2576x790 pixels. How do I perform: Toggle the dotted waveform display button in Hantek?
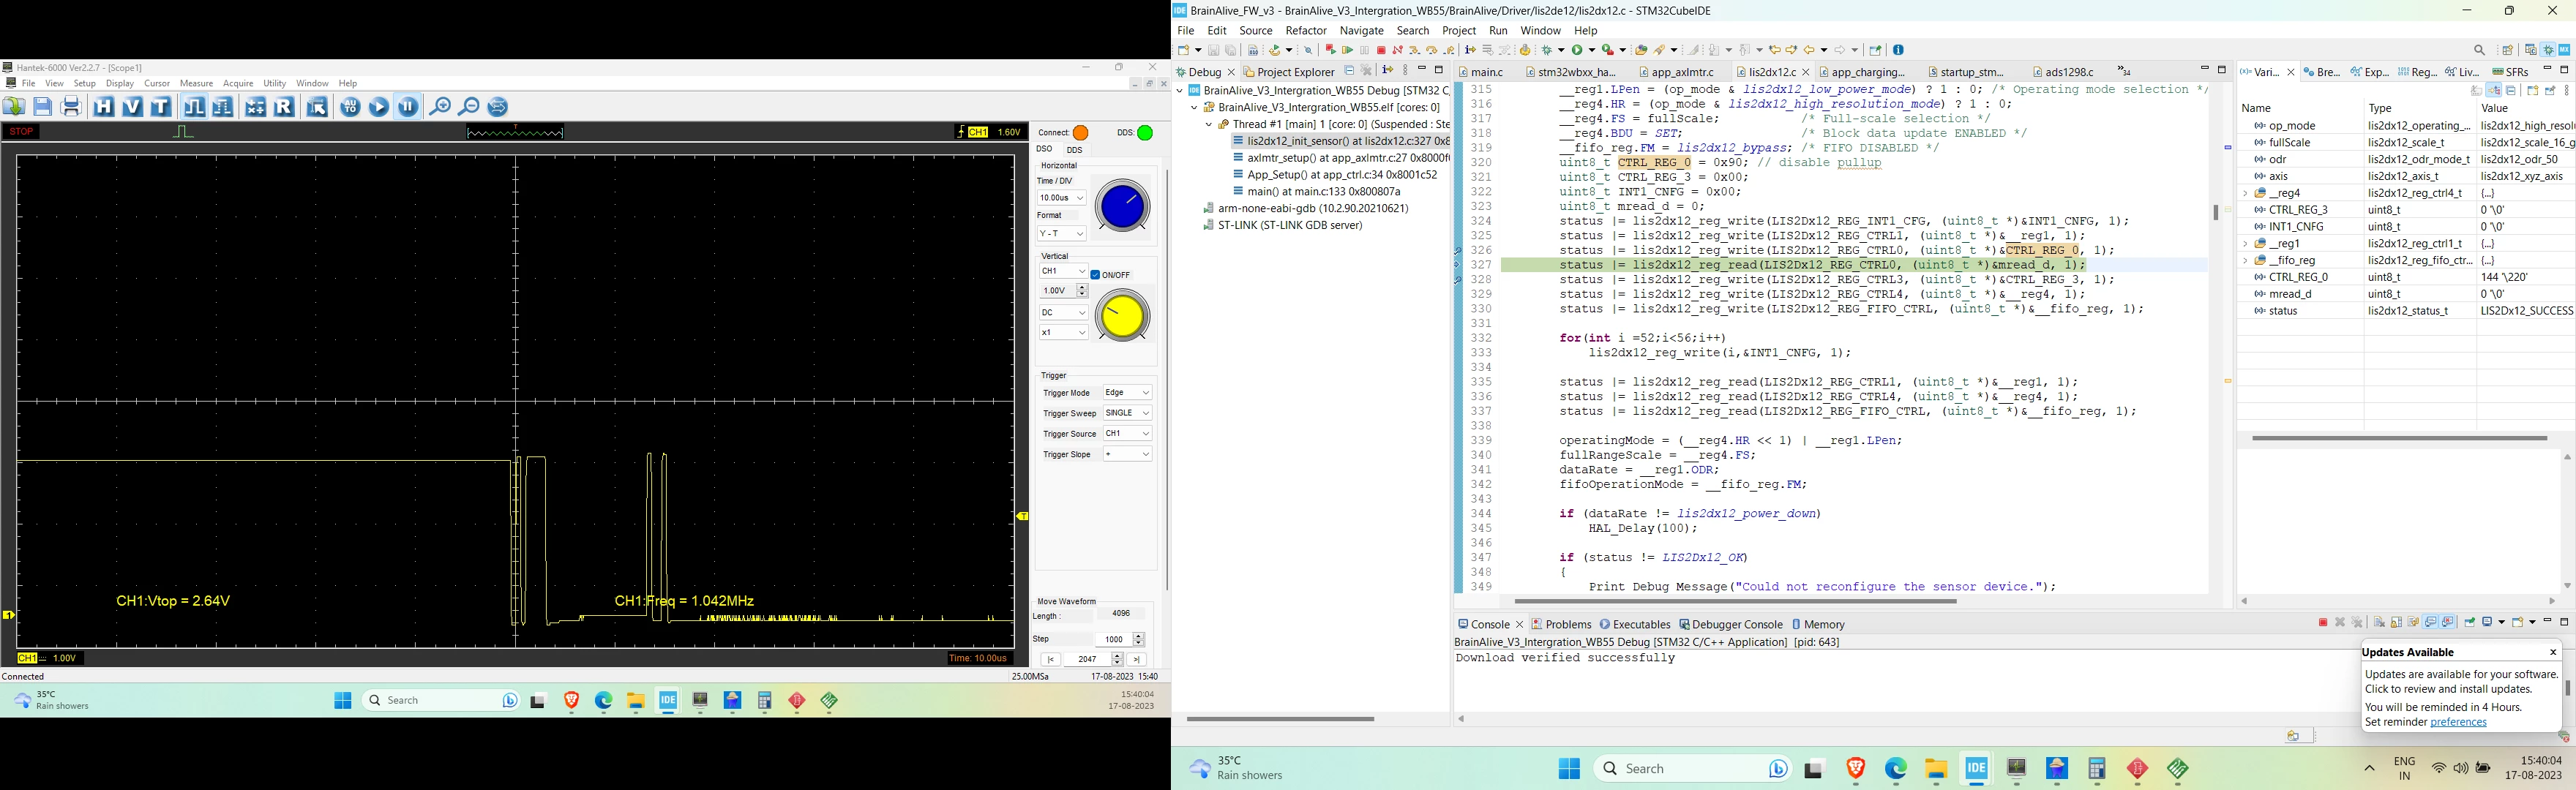click(222, 106)
